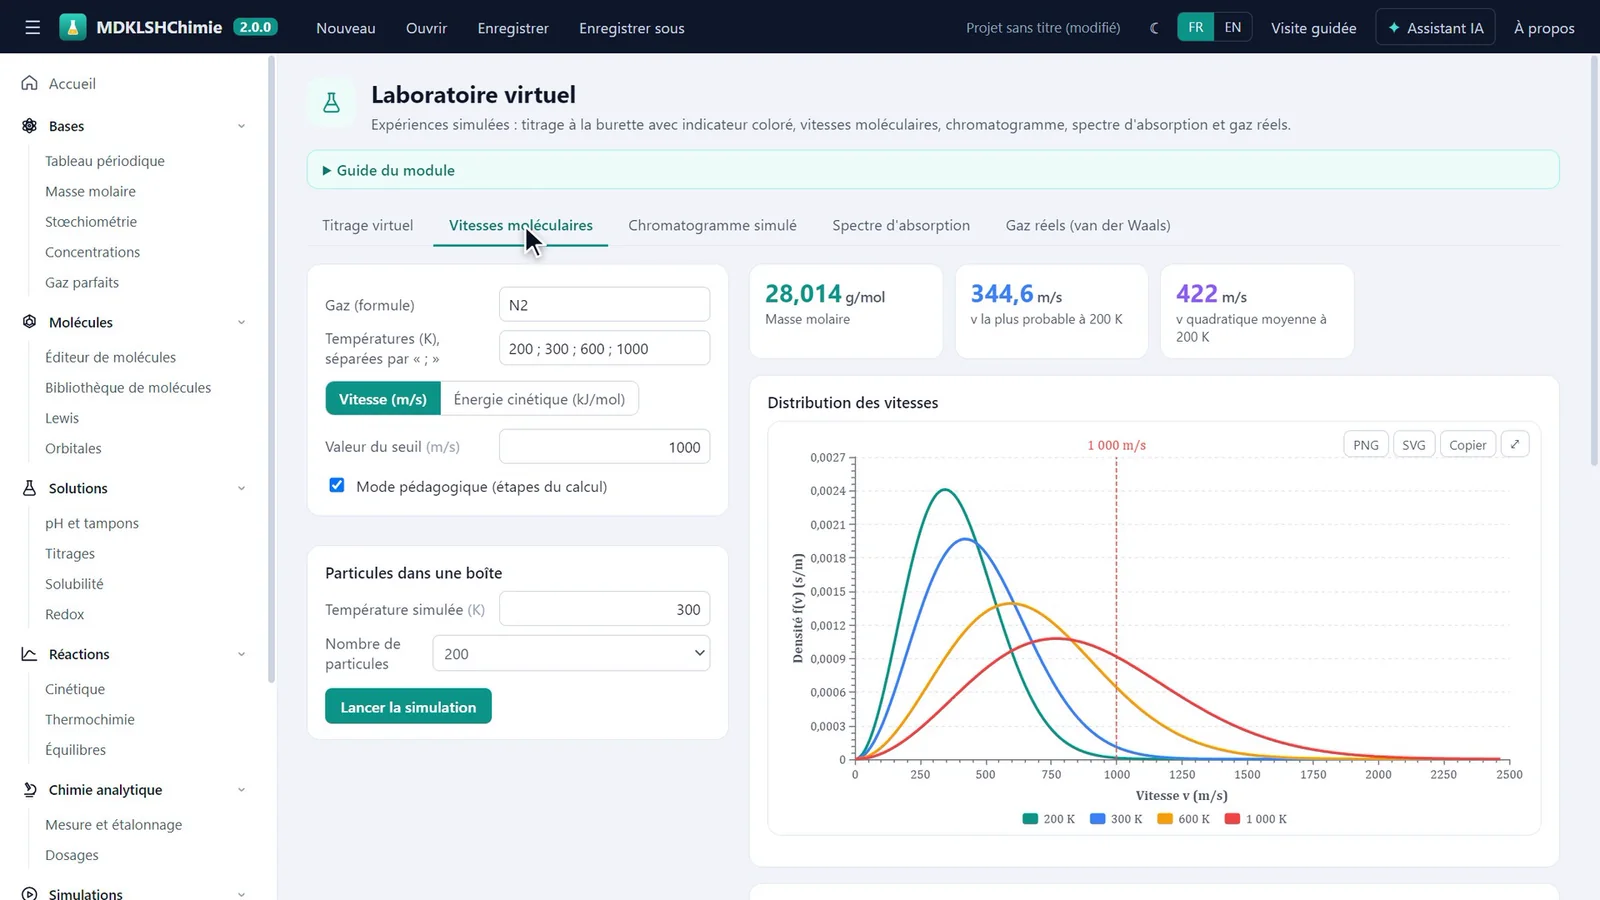Open the Assistant IA panel
The width and height of the screenshot is (1600, 900).
click(1435, 27)
